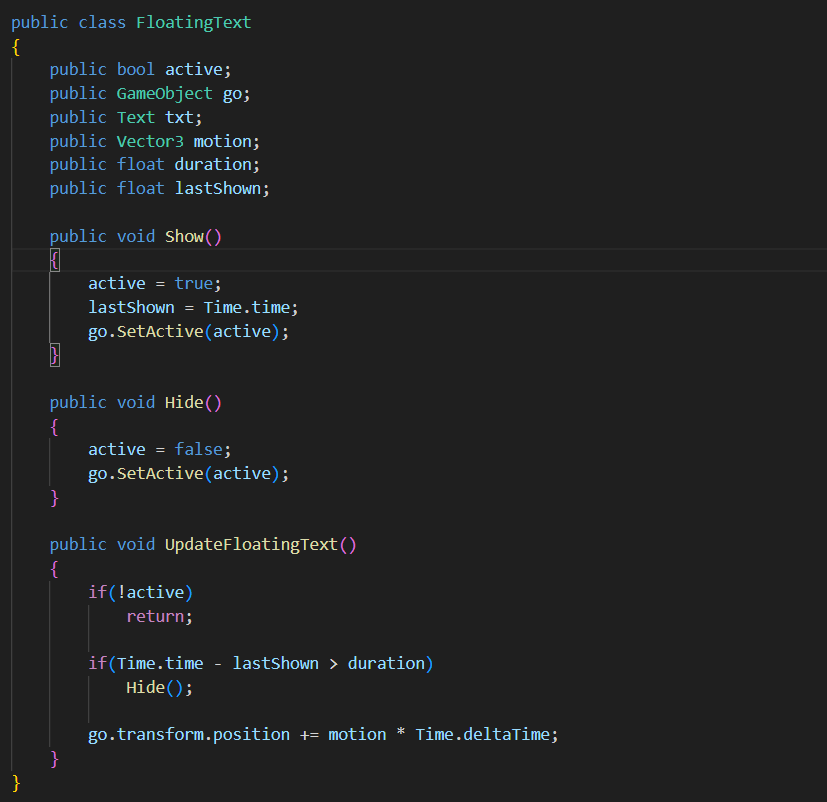Click the 'txt' variable in the Text declaration

179,117
